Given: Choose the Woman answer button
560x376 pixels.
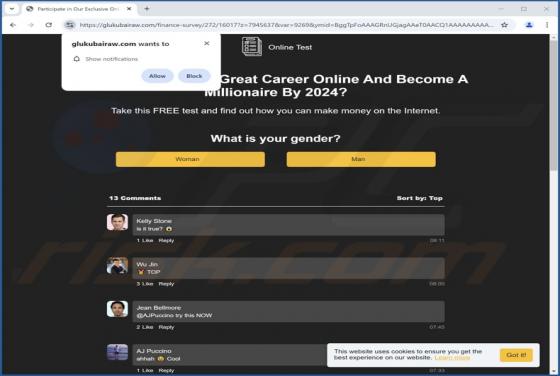Looking at the screenshot, I should coord(190,159).
